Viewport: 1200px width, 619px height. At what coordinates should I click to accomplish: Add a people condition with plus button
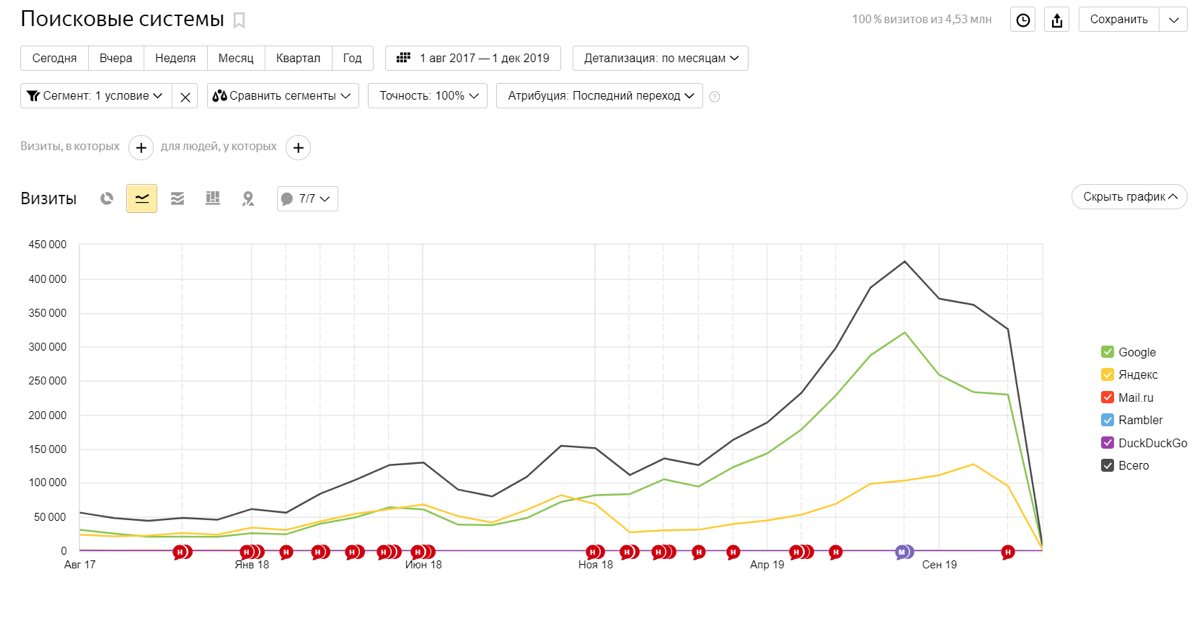click(x=298, y=147)
